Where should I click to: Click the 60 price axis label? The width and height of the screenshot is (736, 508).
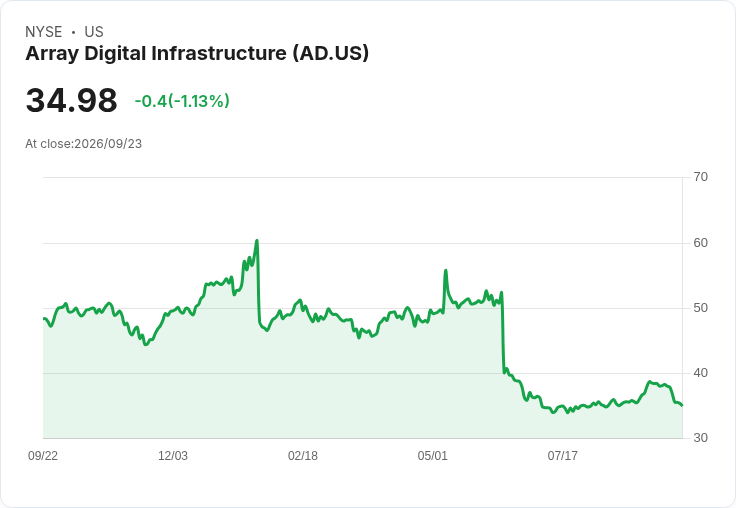click(x=700, y=243)
